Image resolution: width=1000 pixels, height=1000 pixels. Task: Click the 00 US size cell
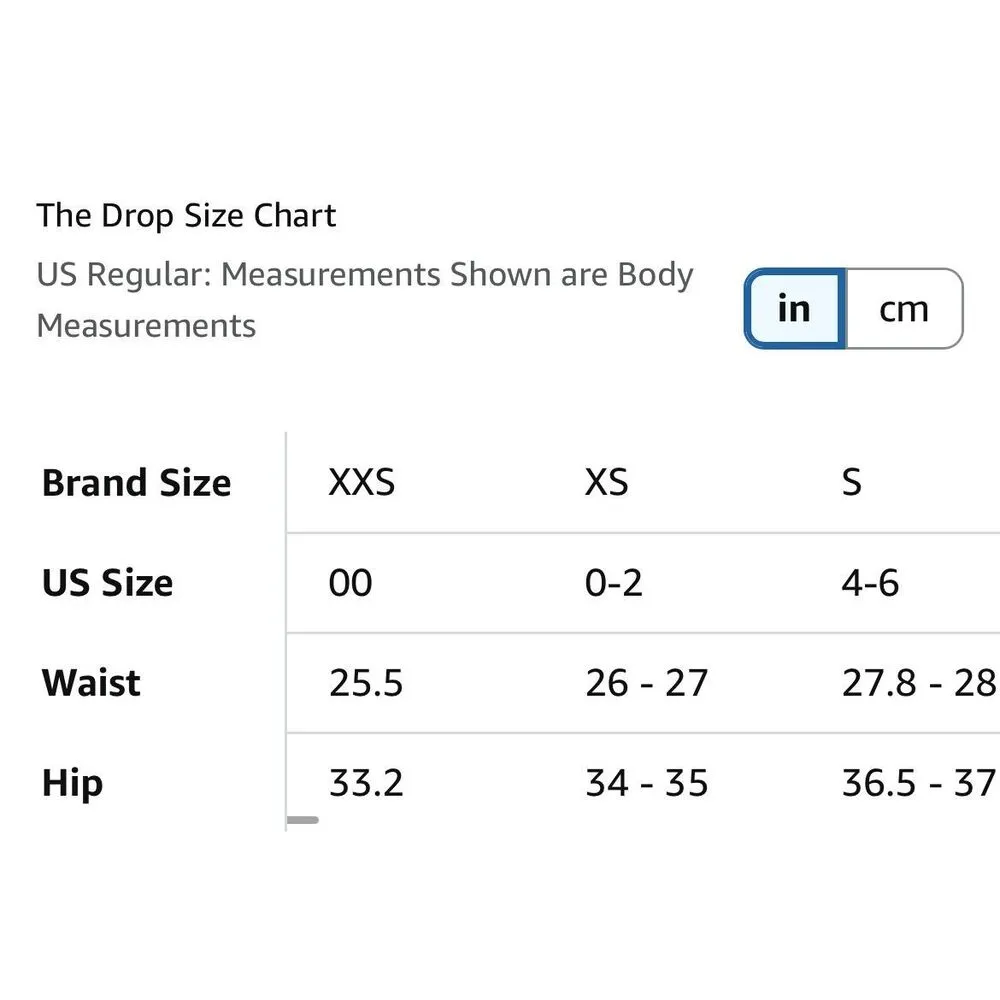pyautogui.click(x=351, y=583)
